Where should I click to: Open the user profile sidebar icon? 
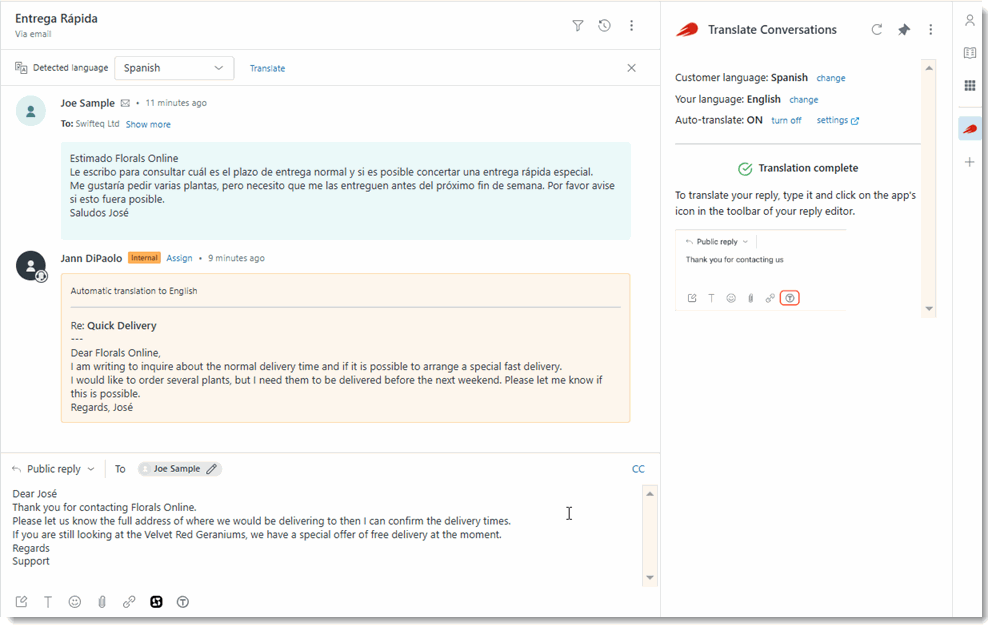[970, 20]
